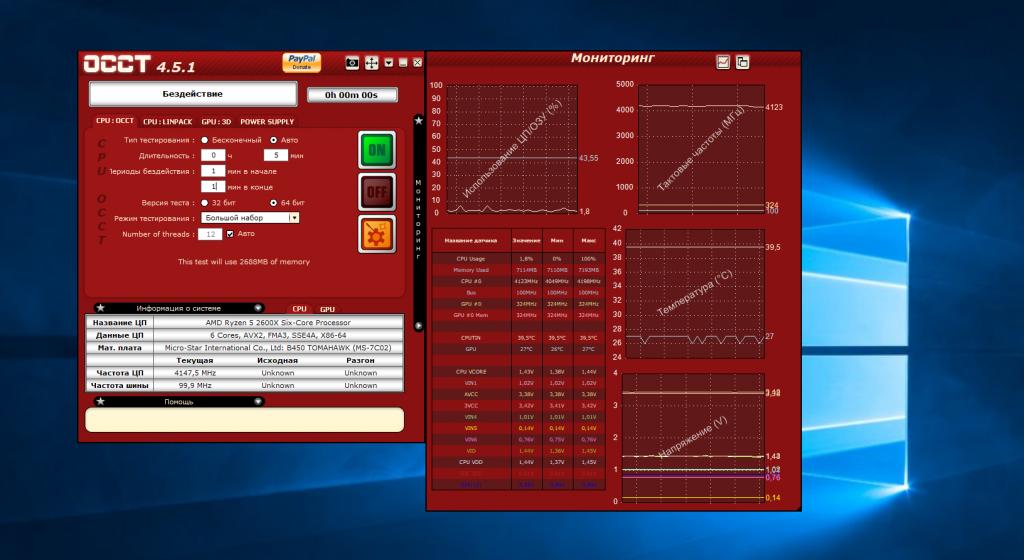
Task: Click the Бездействие status box
Action: point(193,94)
